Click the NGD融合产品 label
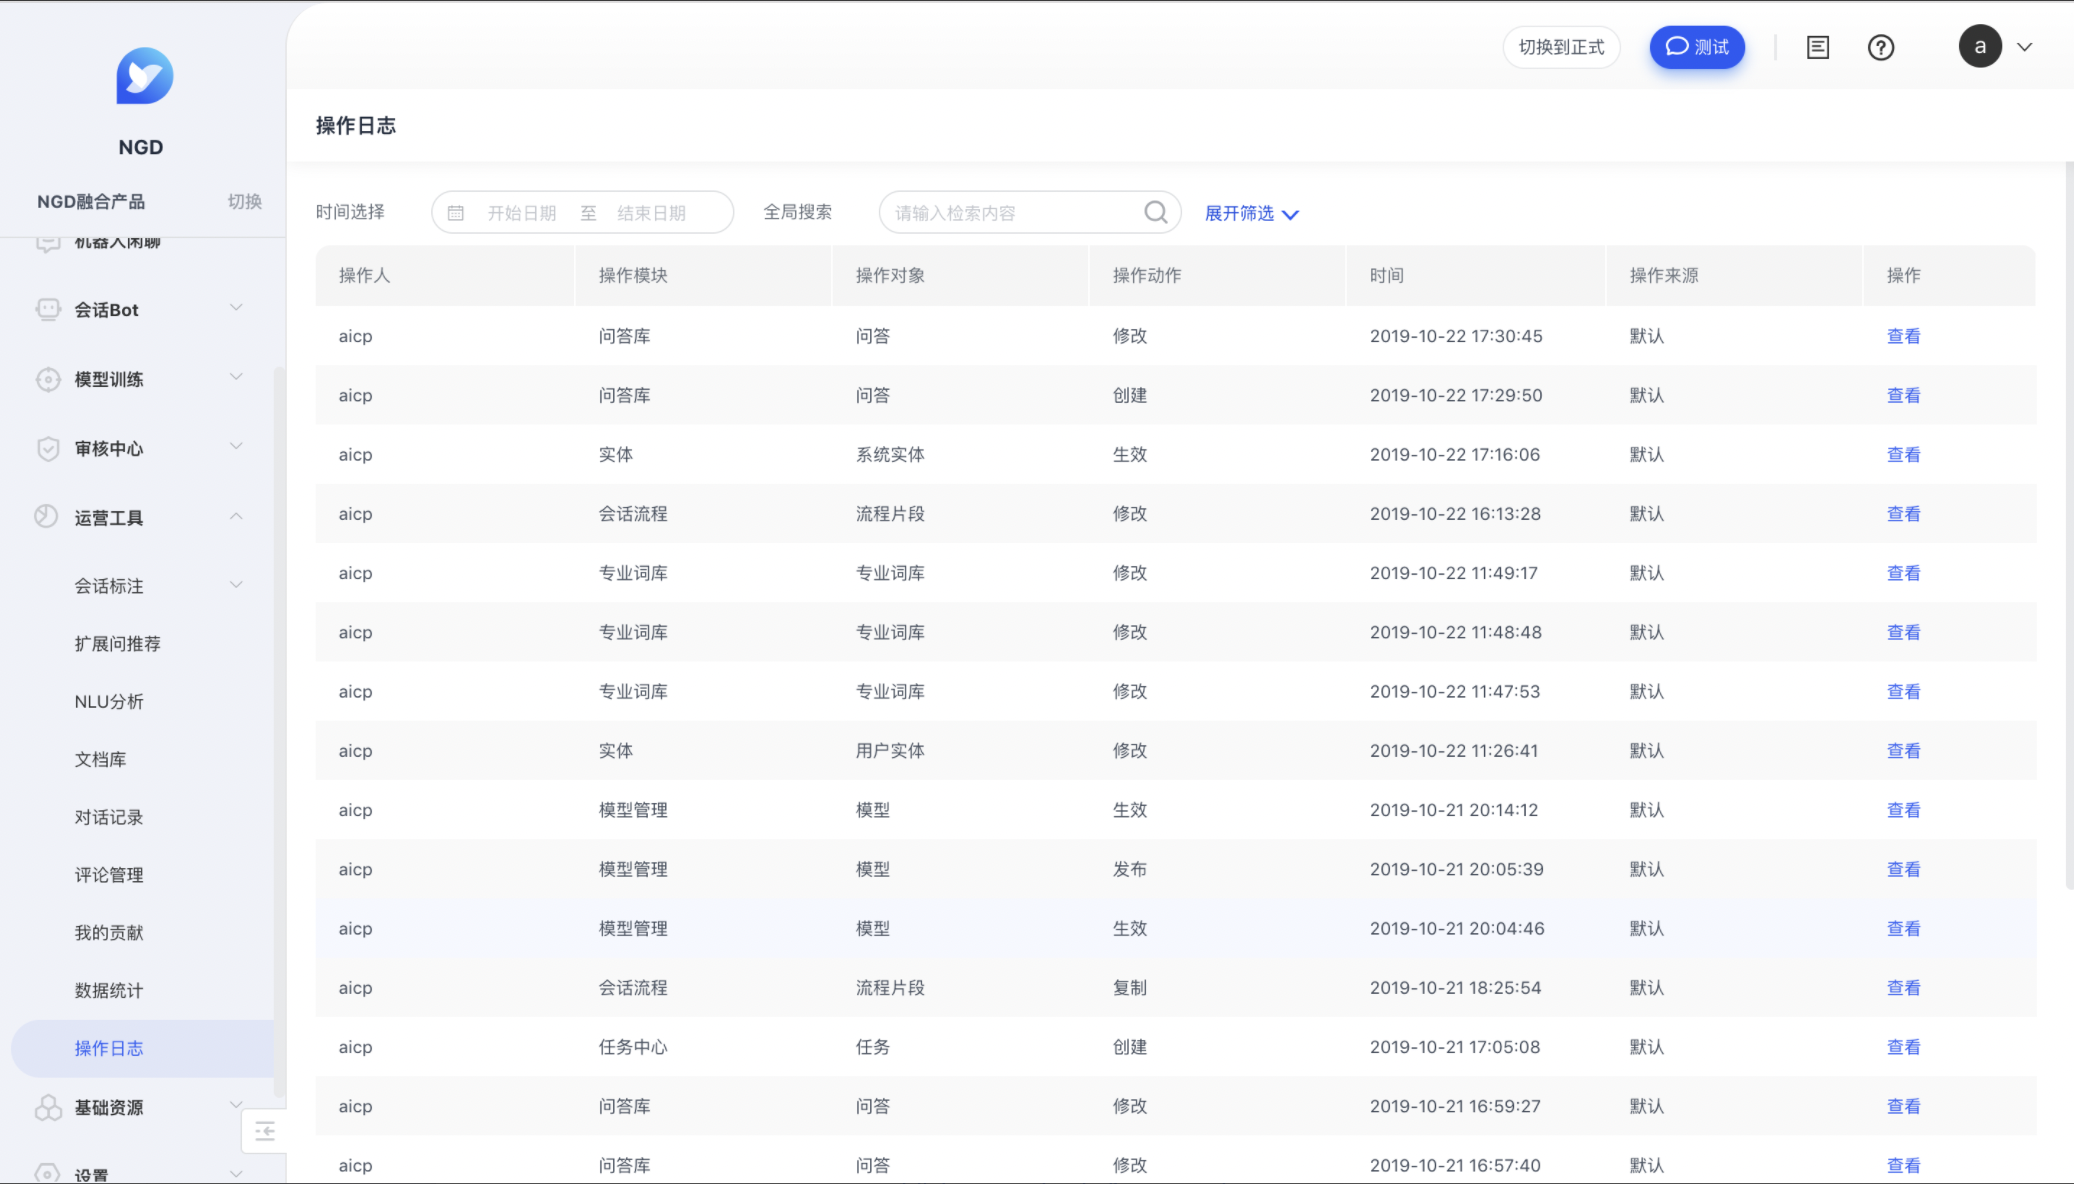 coord(91,201)
